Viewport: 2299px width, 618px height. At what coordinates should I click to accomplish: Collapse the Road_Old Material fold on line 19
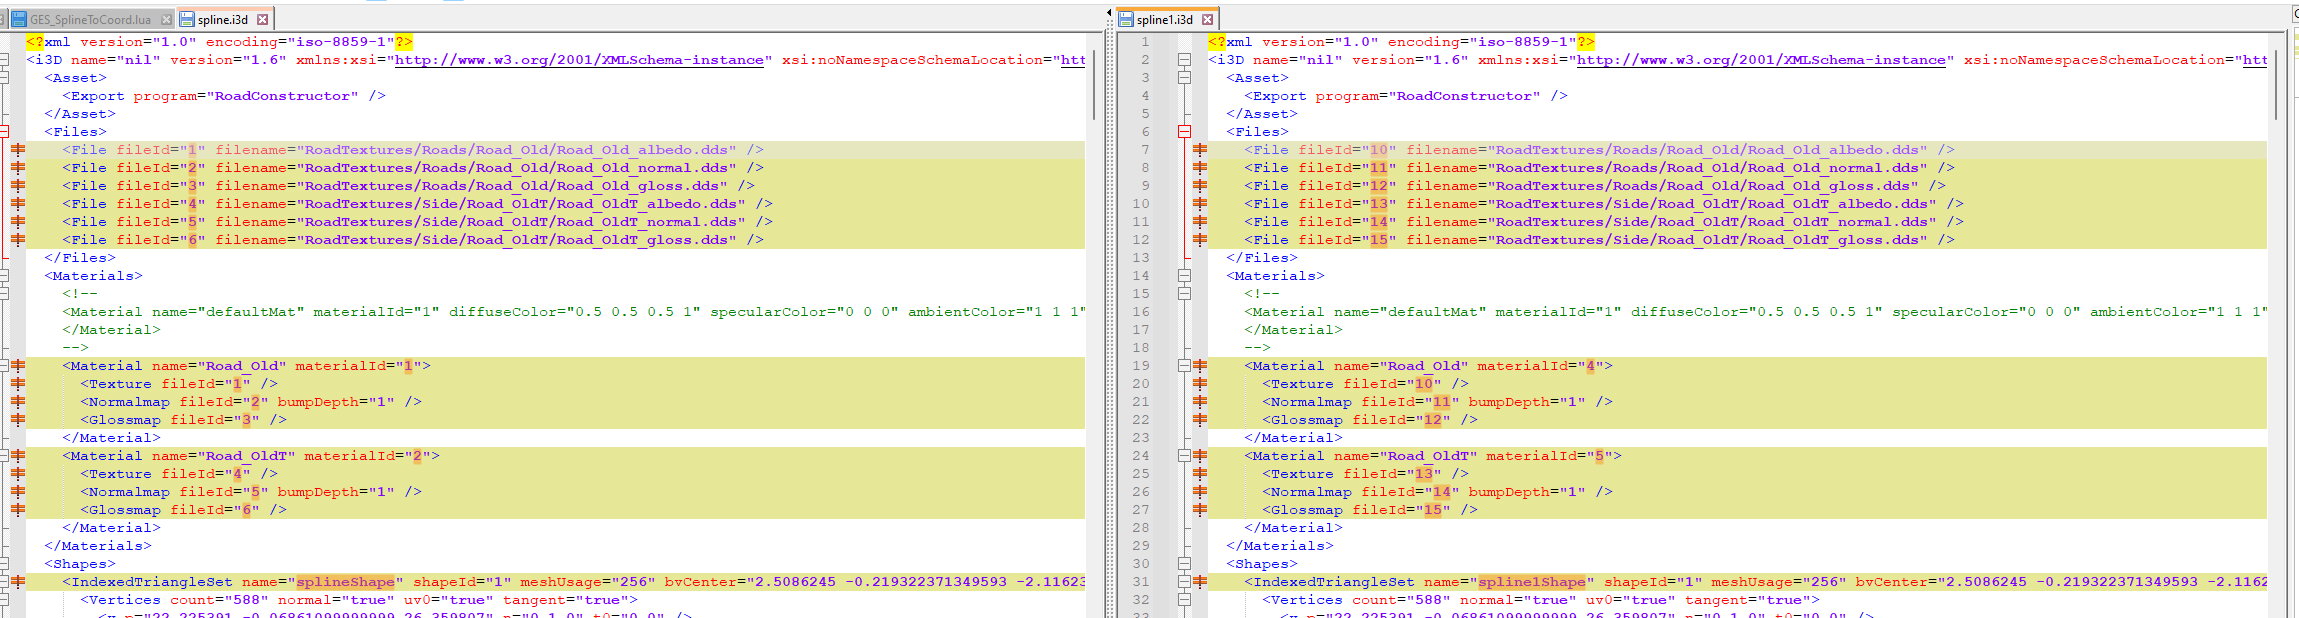click(1184, 366)
